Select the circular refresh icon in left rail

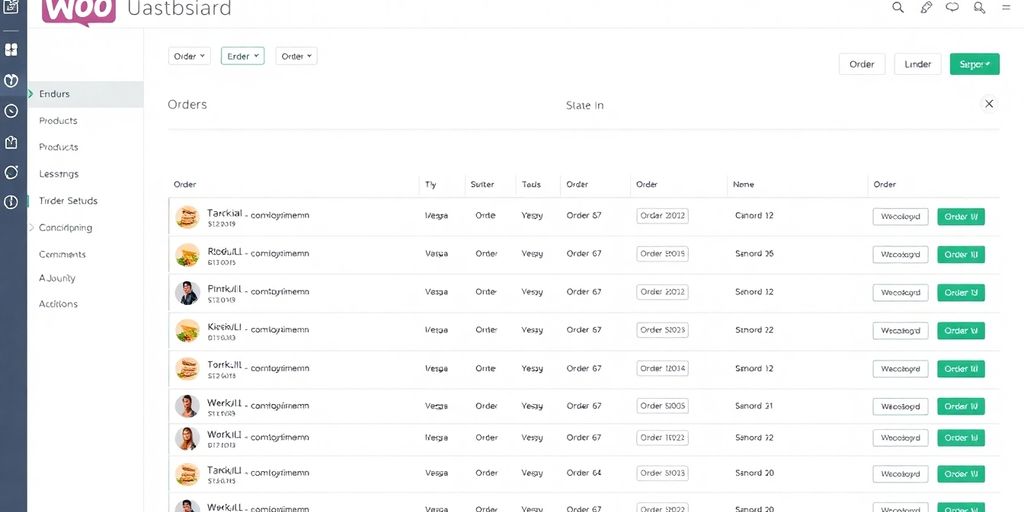pos(11,172)
